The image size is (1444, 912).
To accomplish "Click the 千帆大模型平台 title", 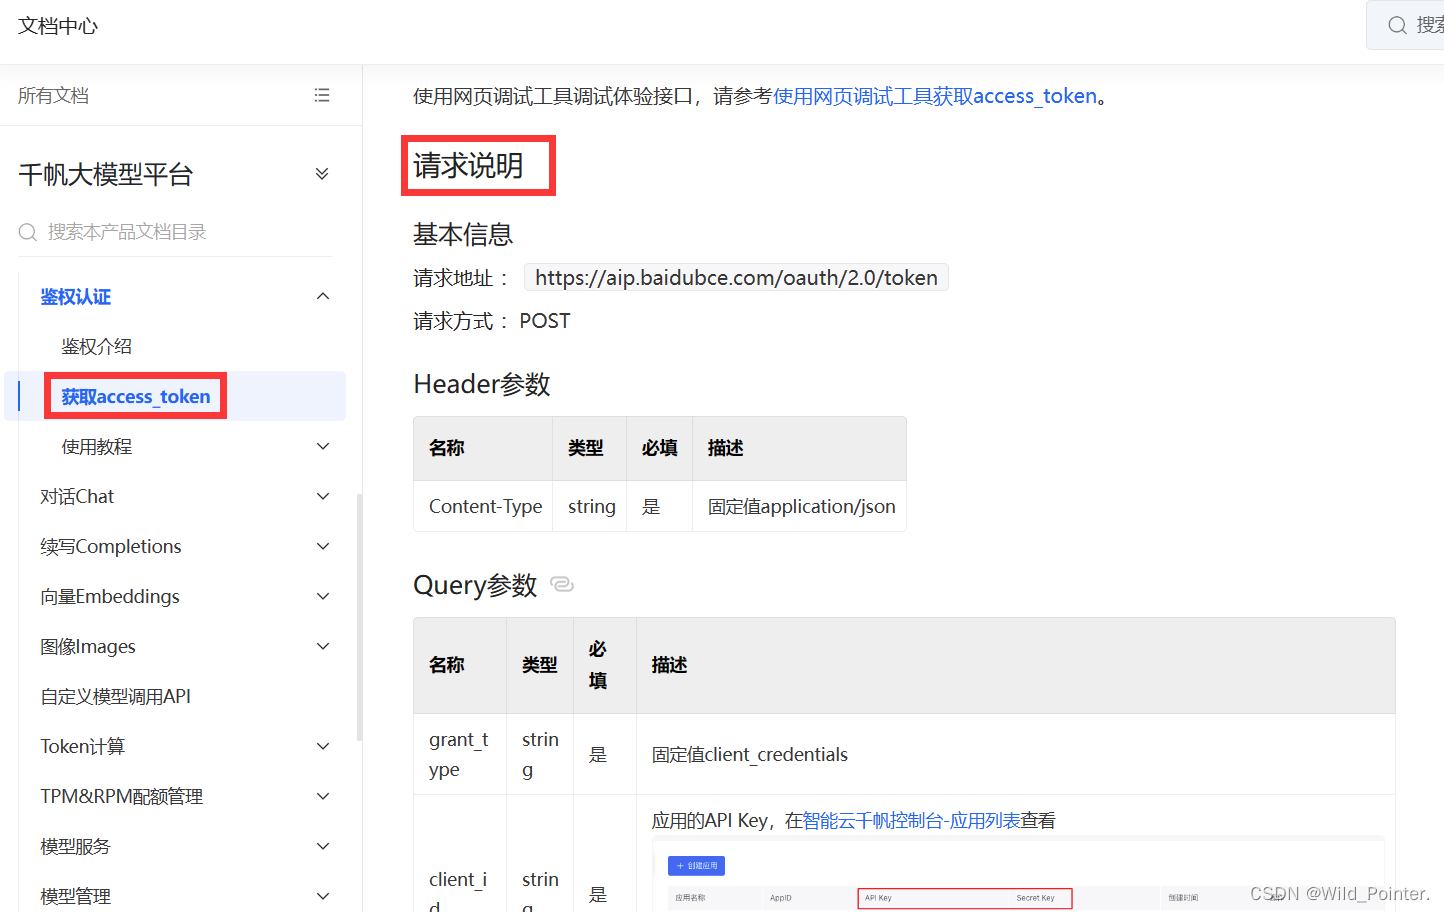I will tap(105, 174).
